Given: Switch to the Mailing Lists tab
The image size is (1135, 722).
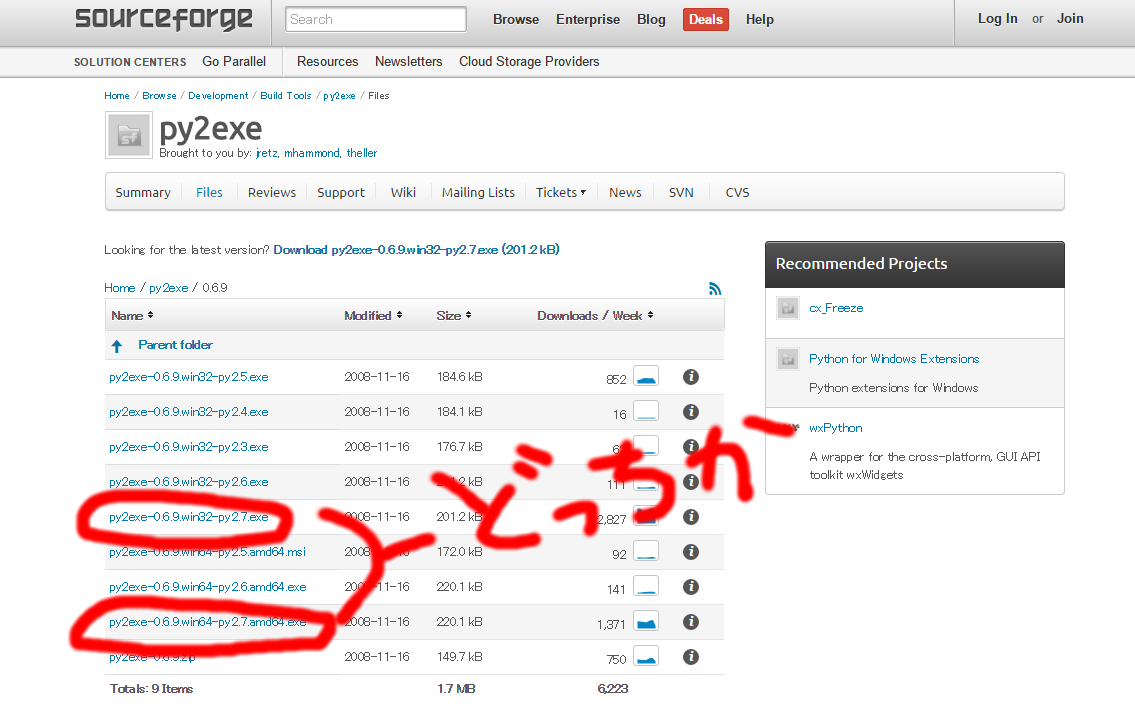Looking at the screenshot, I should [478, 193].
